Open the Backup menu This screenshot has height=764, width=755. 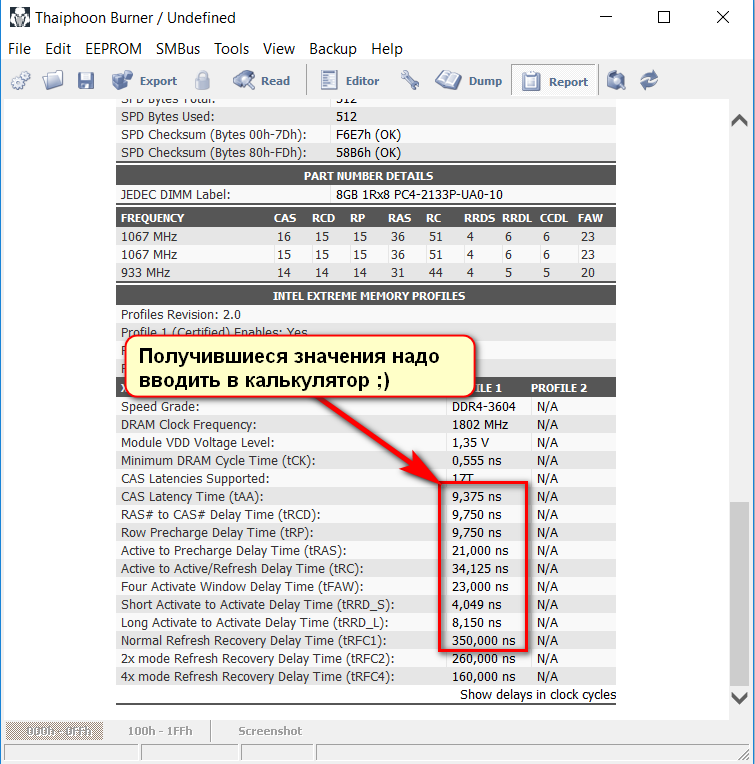pyautogui.click(x=333, y=49)
